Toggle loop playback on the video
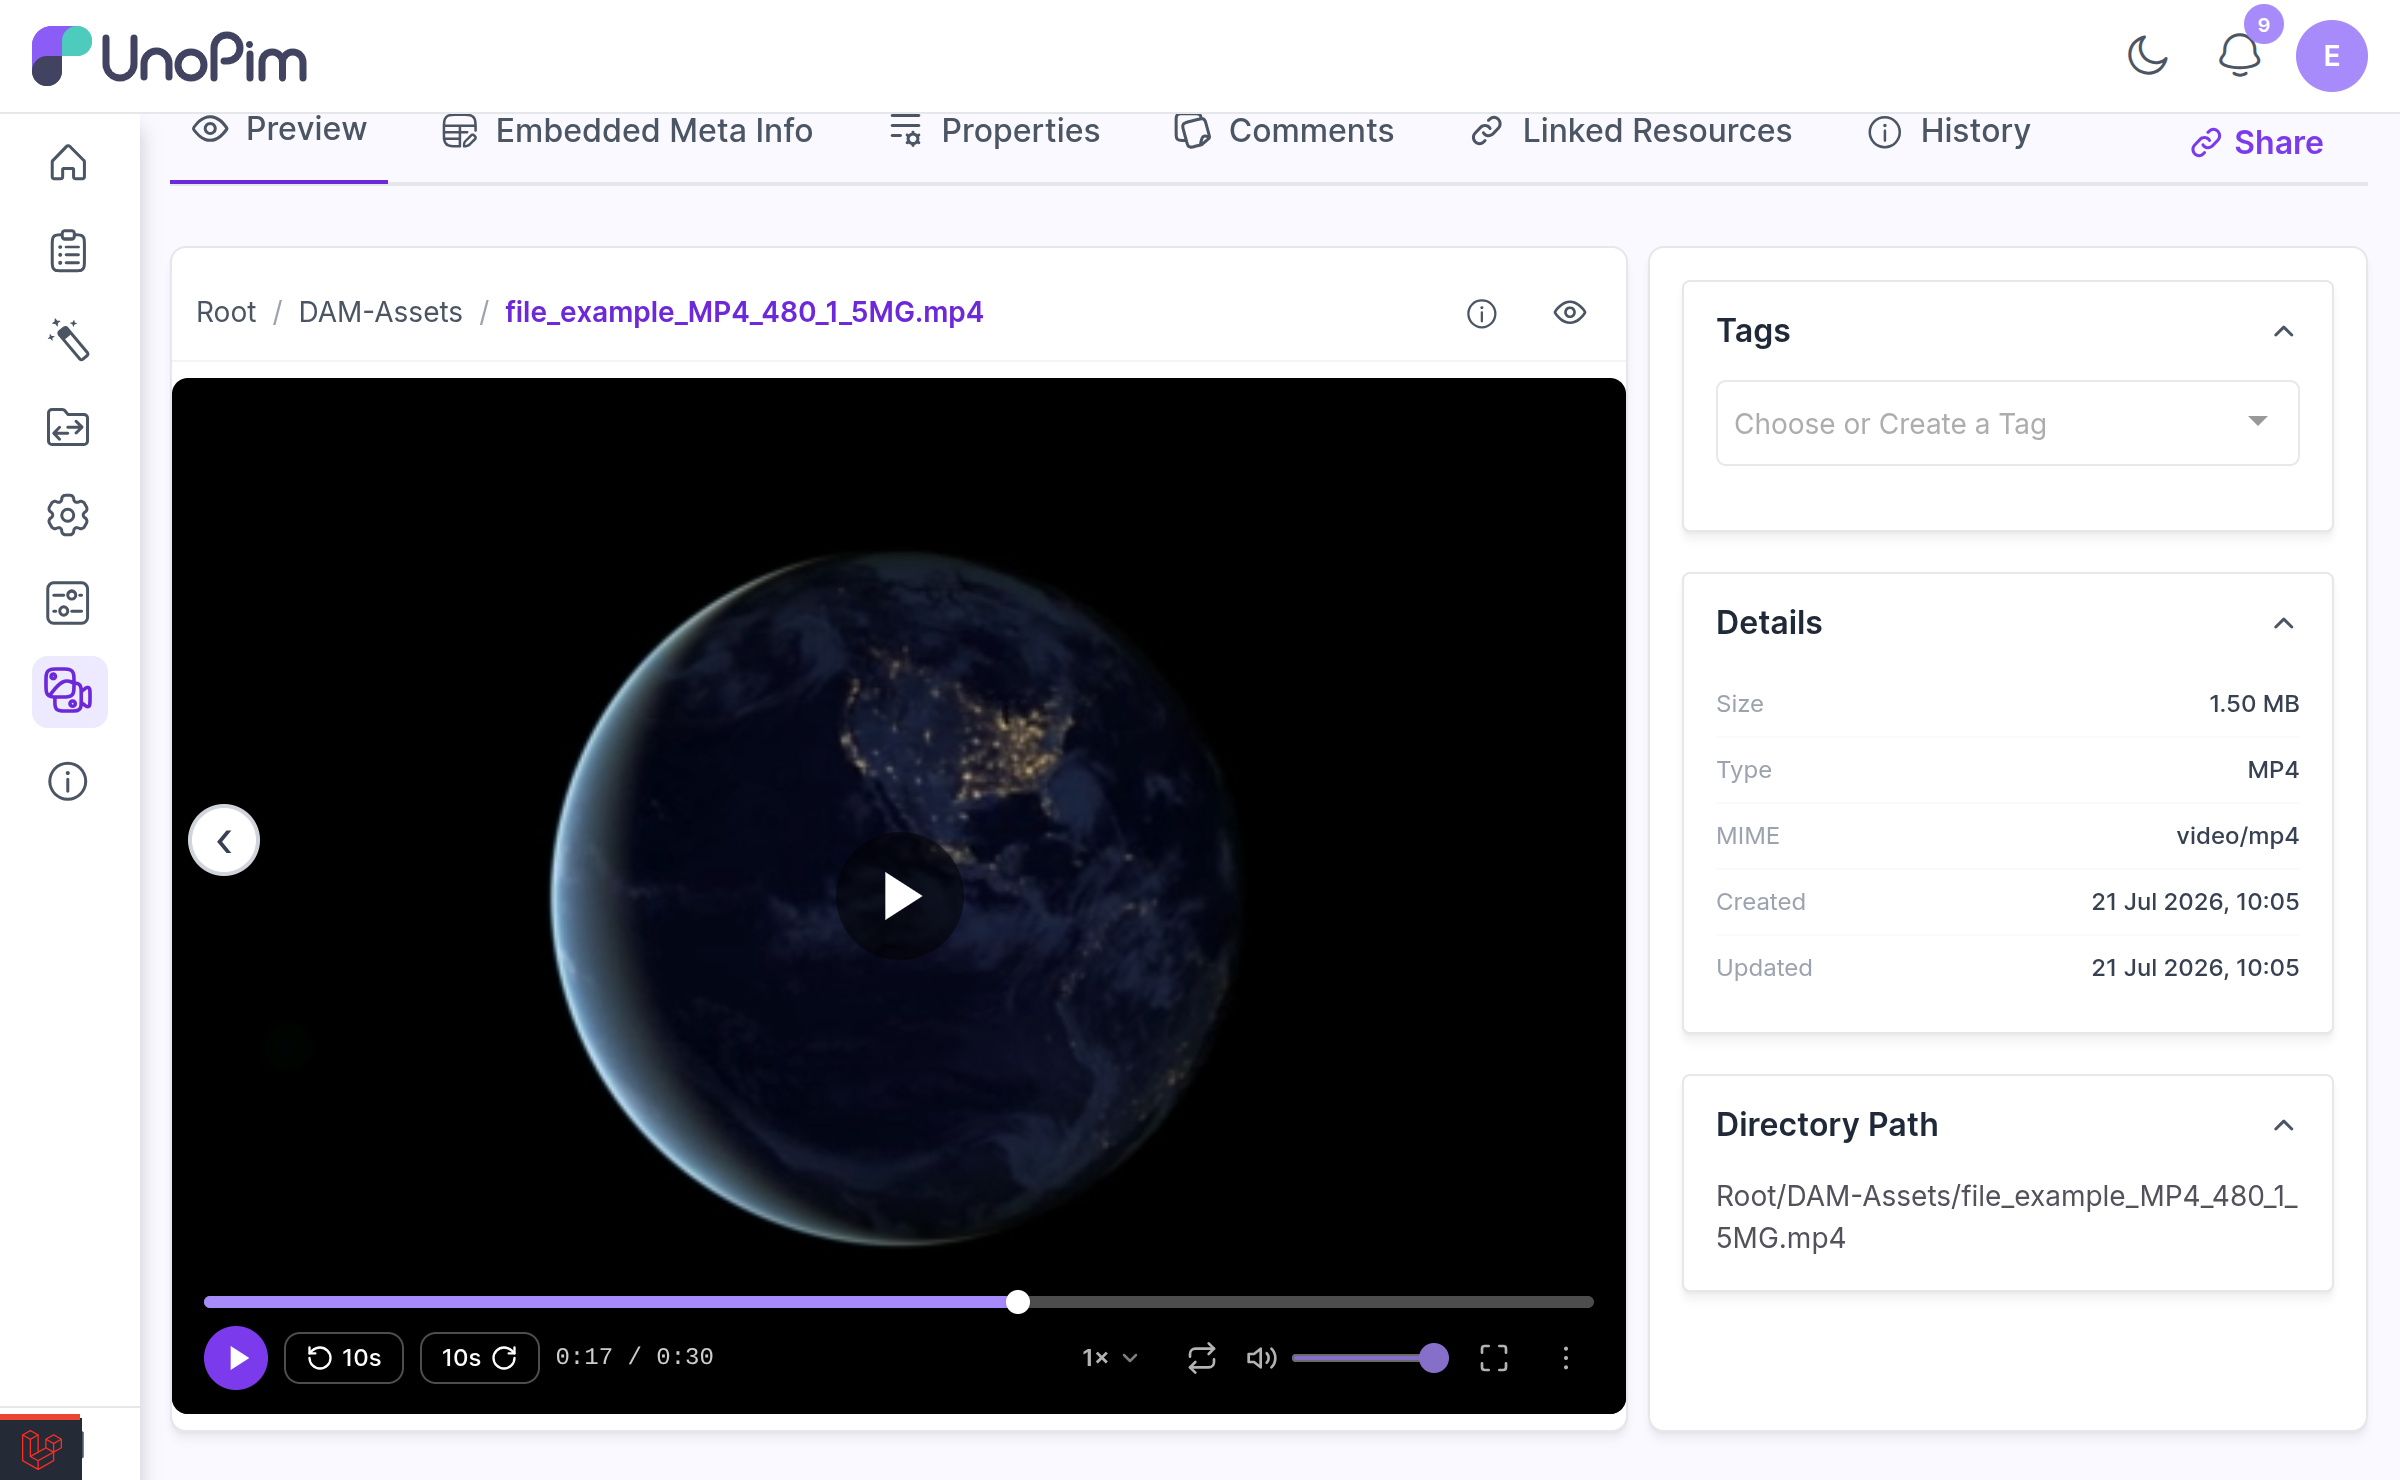The image size is (2400, 1480). (1201, 1357)
